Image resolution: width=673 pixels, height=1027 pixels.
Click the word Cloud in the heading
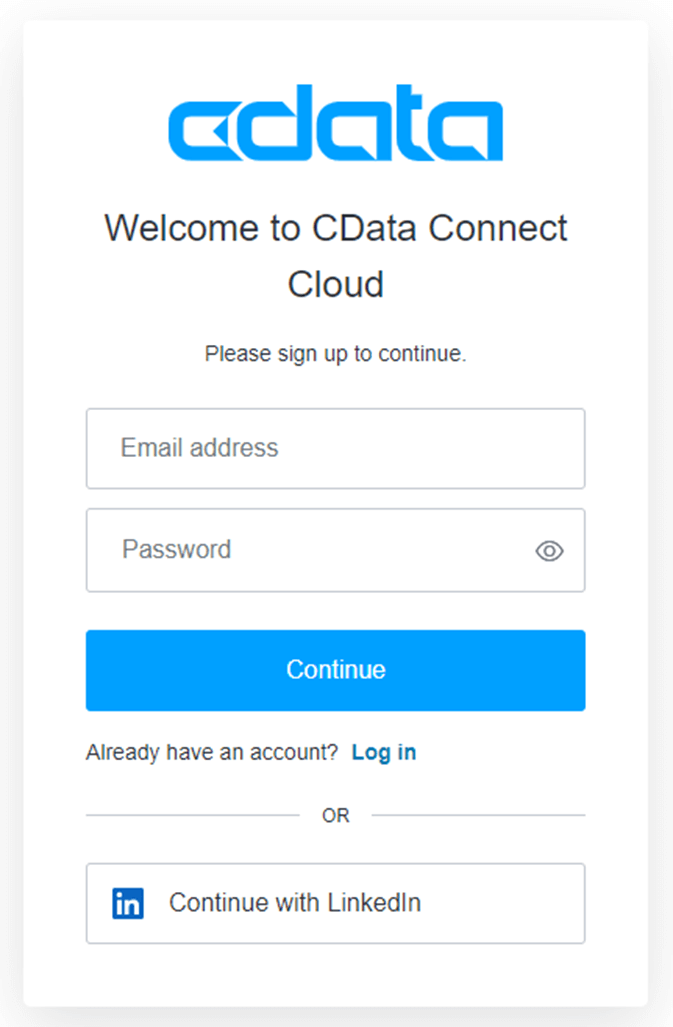tap(336, 285)
